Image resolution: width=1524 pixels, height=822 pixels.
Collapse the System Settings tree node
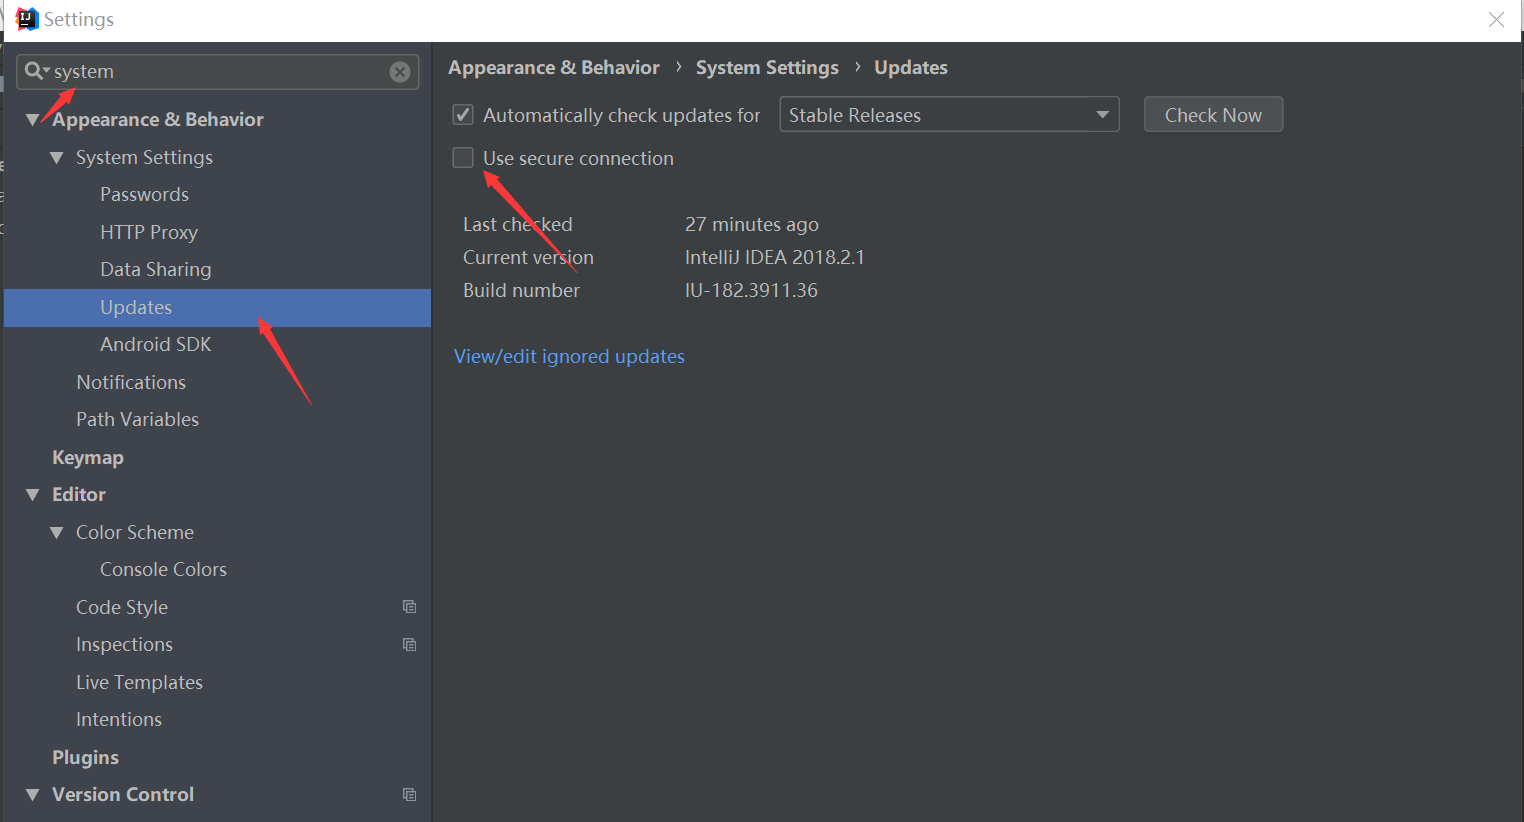pyautogui.click(x=57, y=158)
